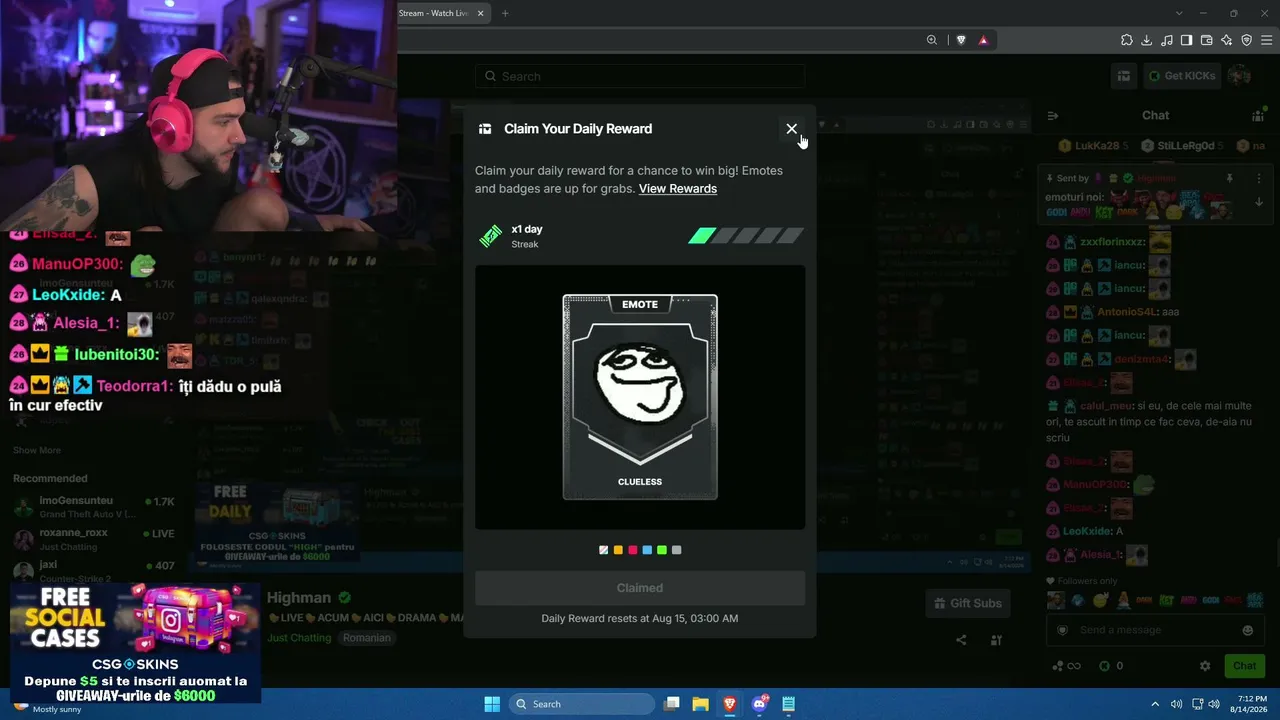
Task: Open Notepad from the taskbar
Action: click(788, 704)
